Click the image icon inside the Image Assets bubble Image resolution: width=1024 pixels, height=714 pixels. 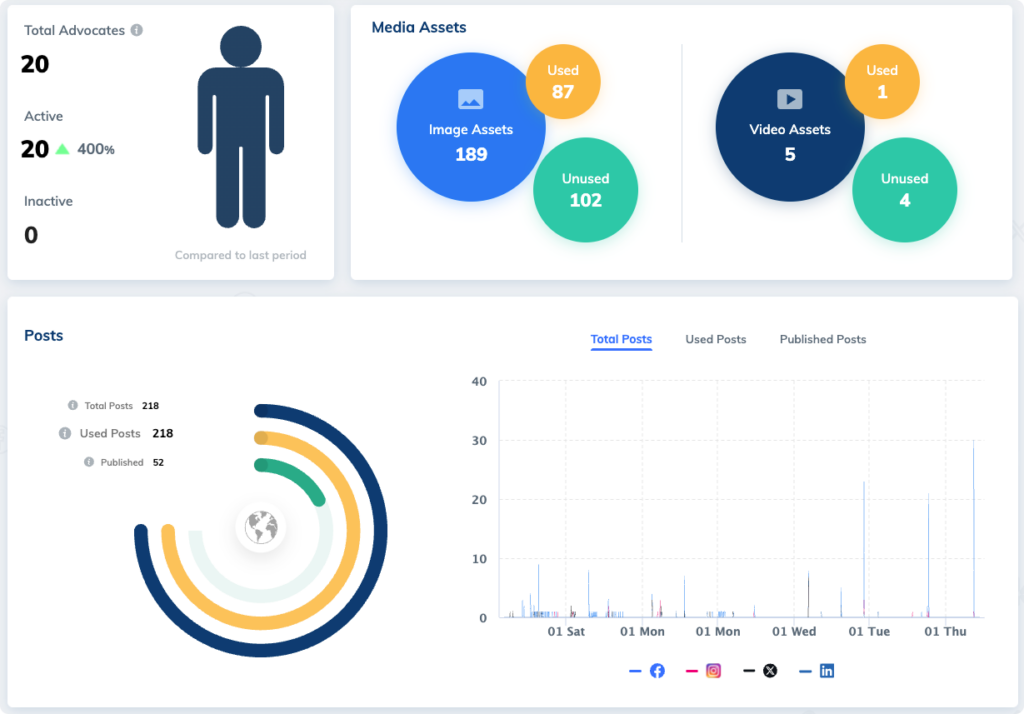[470, 97]
